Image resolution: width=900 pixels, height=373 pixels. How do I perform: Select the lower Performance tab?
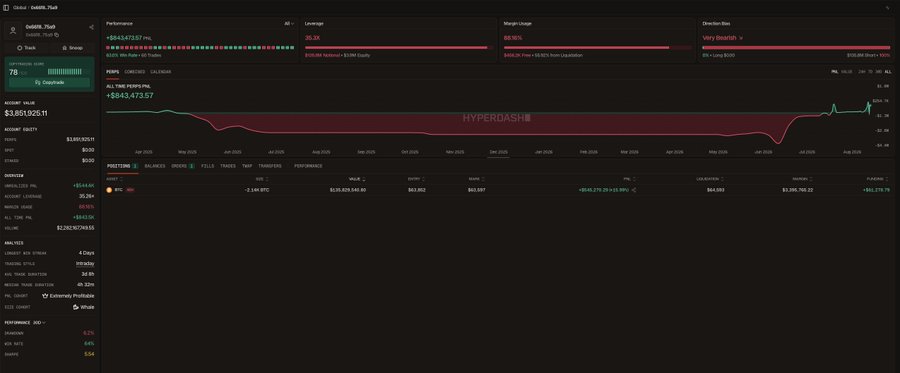point(308,166)
